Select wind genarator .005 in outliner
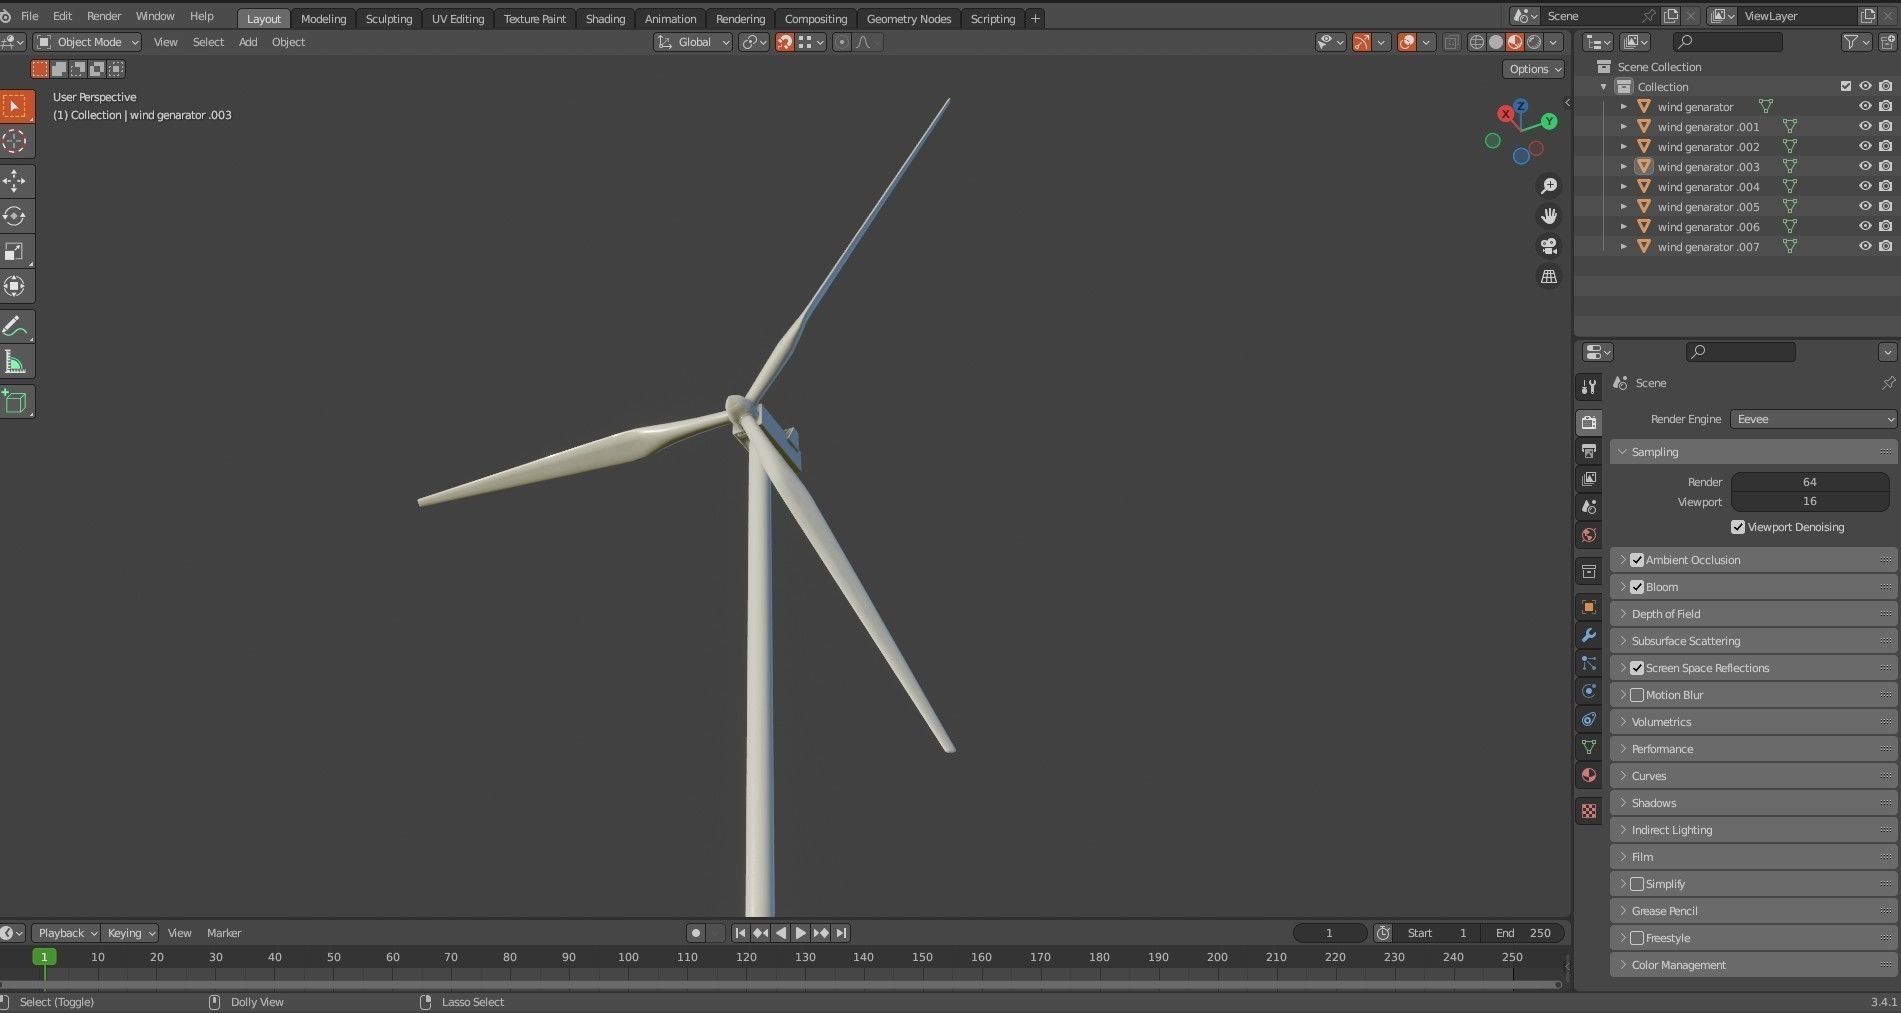 (x=1708, y=207)
